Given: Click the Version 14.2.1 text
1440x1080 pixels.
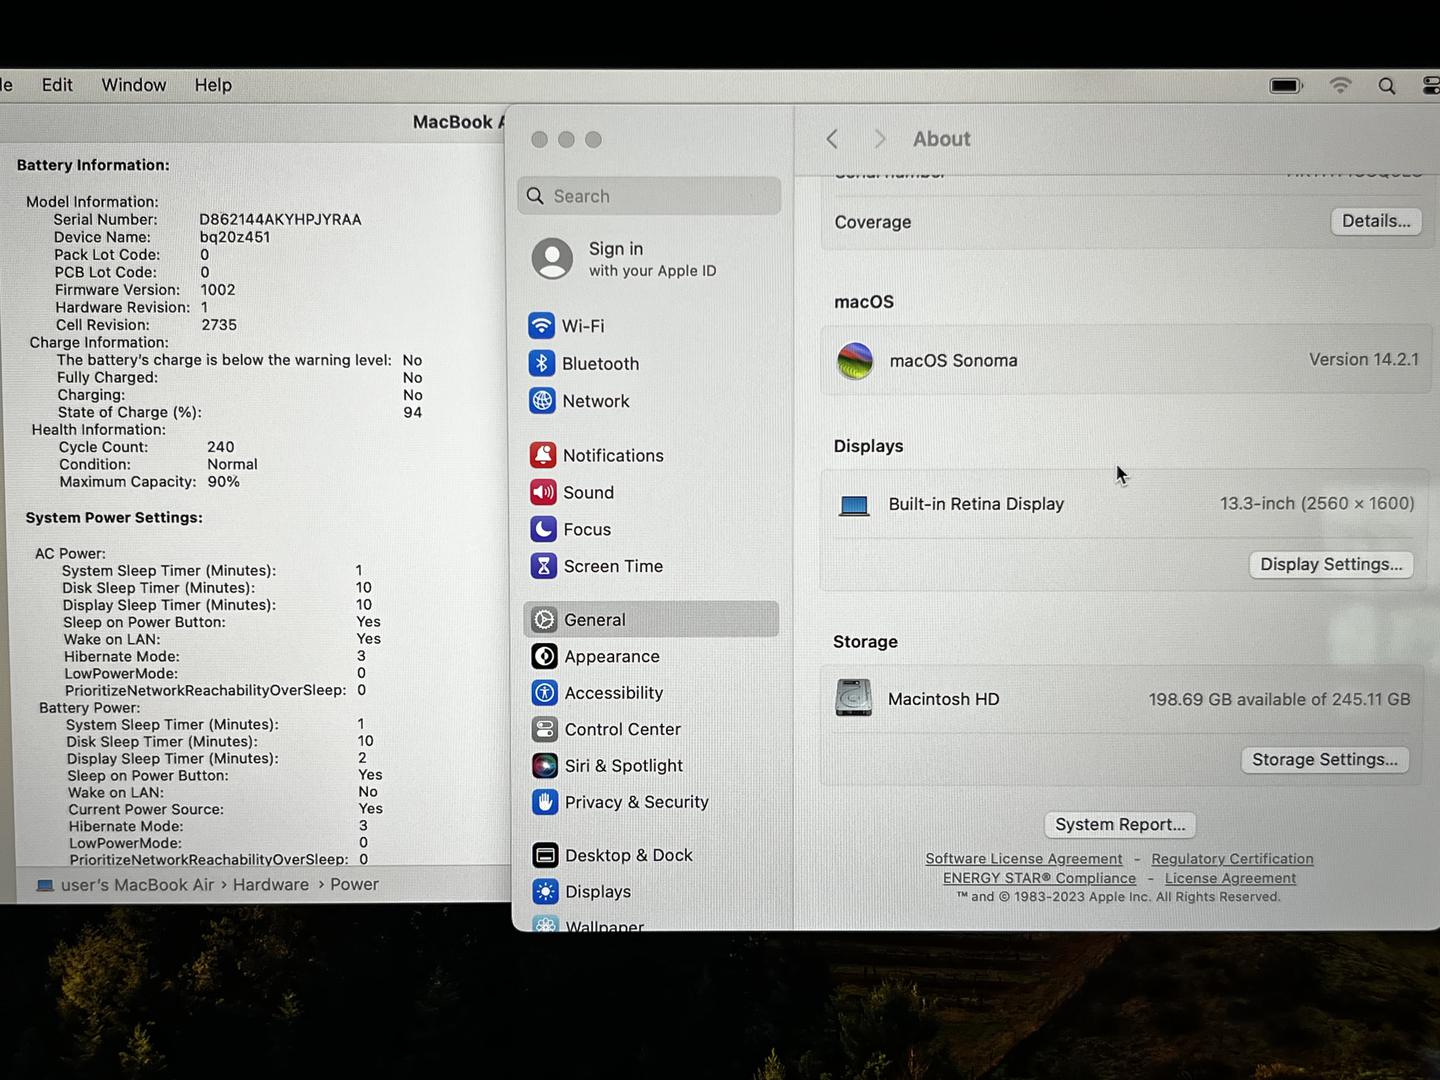Looking at the screenshot, I should 1364,359.
